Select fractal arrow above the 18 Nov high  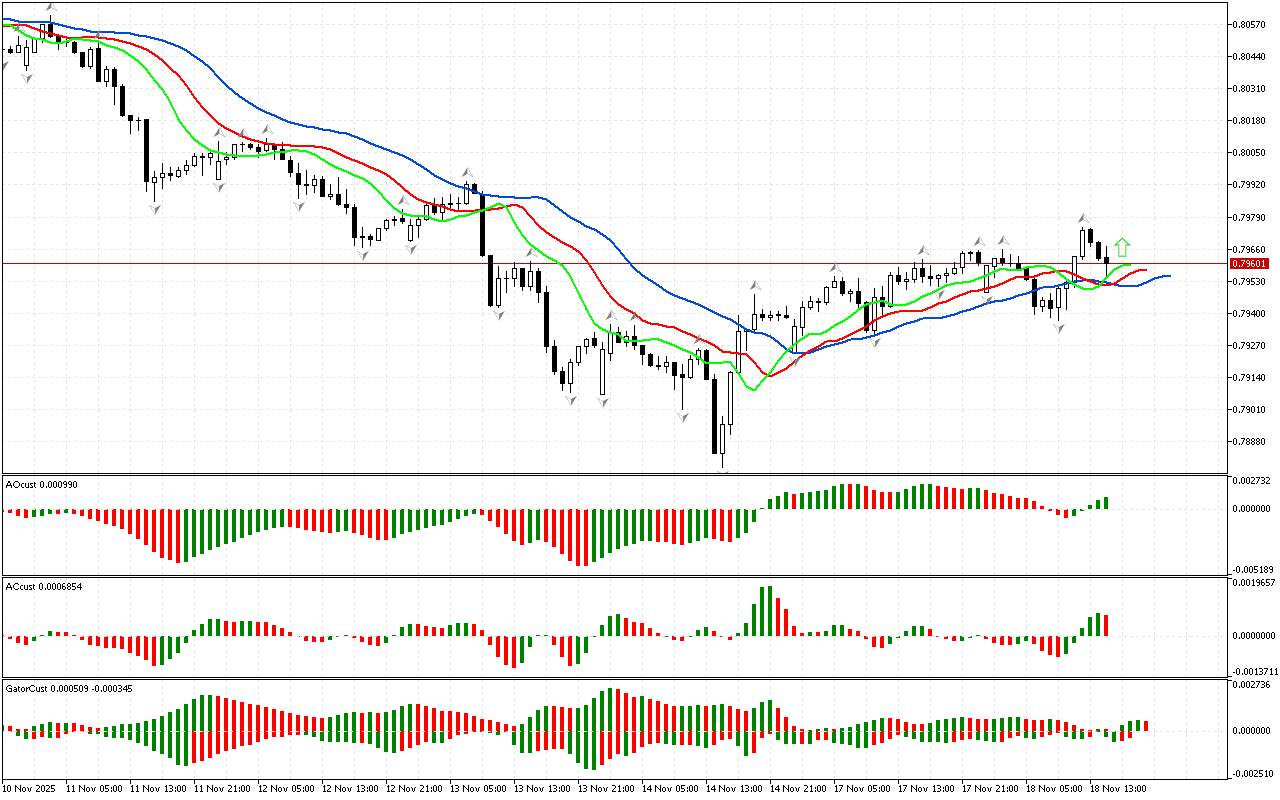[x=1082, y=218]
